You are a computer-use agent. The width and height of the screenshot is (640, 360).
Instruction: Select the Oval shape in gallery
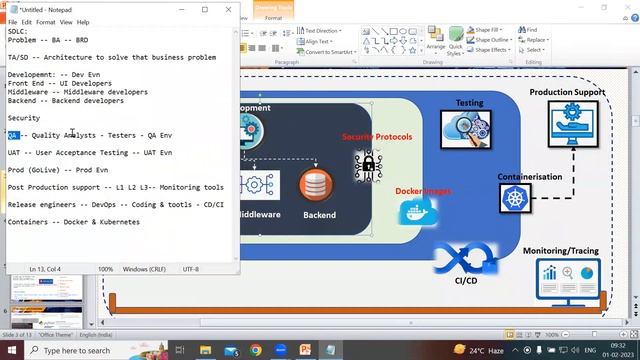click(x=403, y=31)
